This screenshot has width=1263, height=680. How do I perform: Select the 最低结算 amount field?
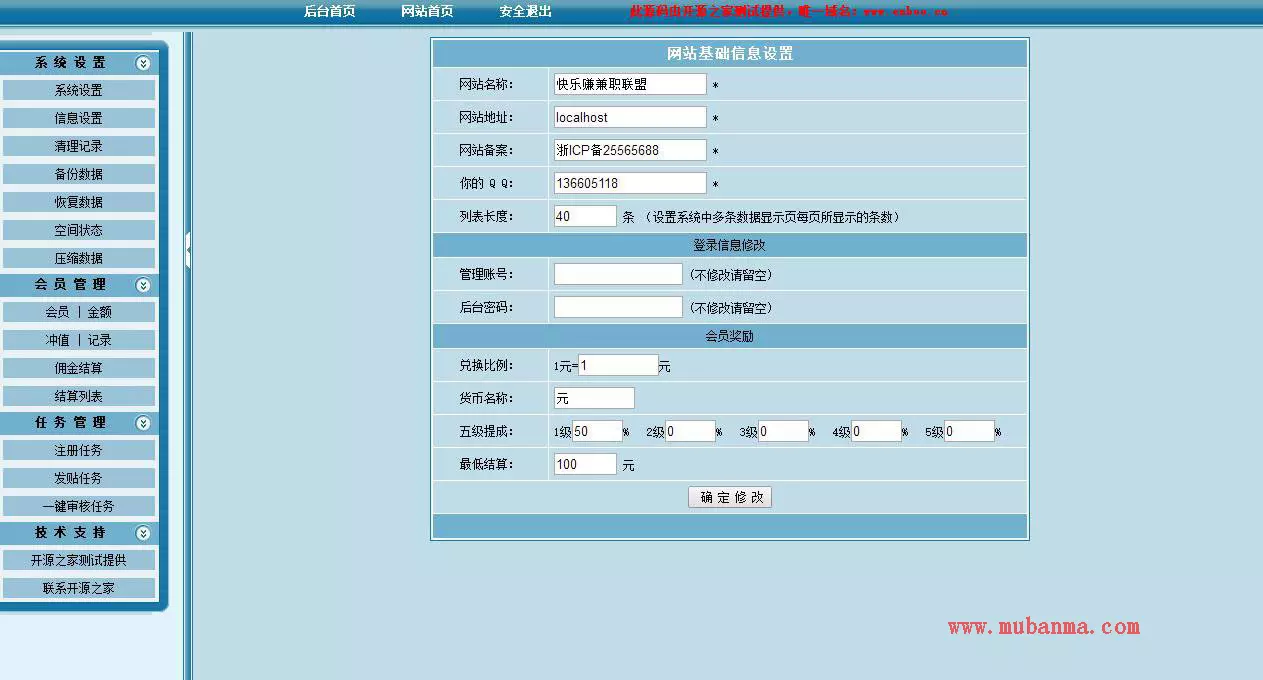pyautogui.click(x=585, y=464)
